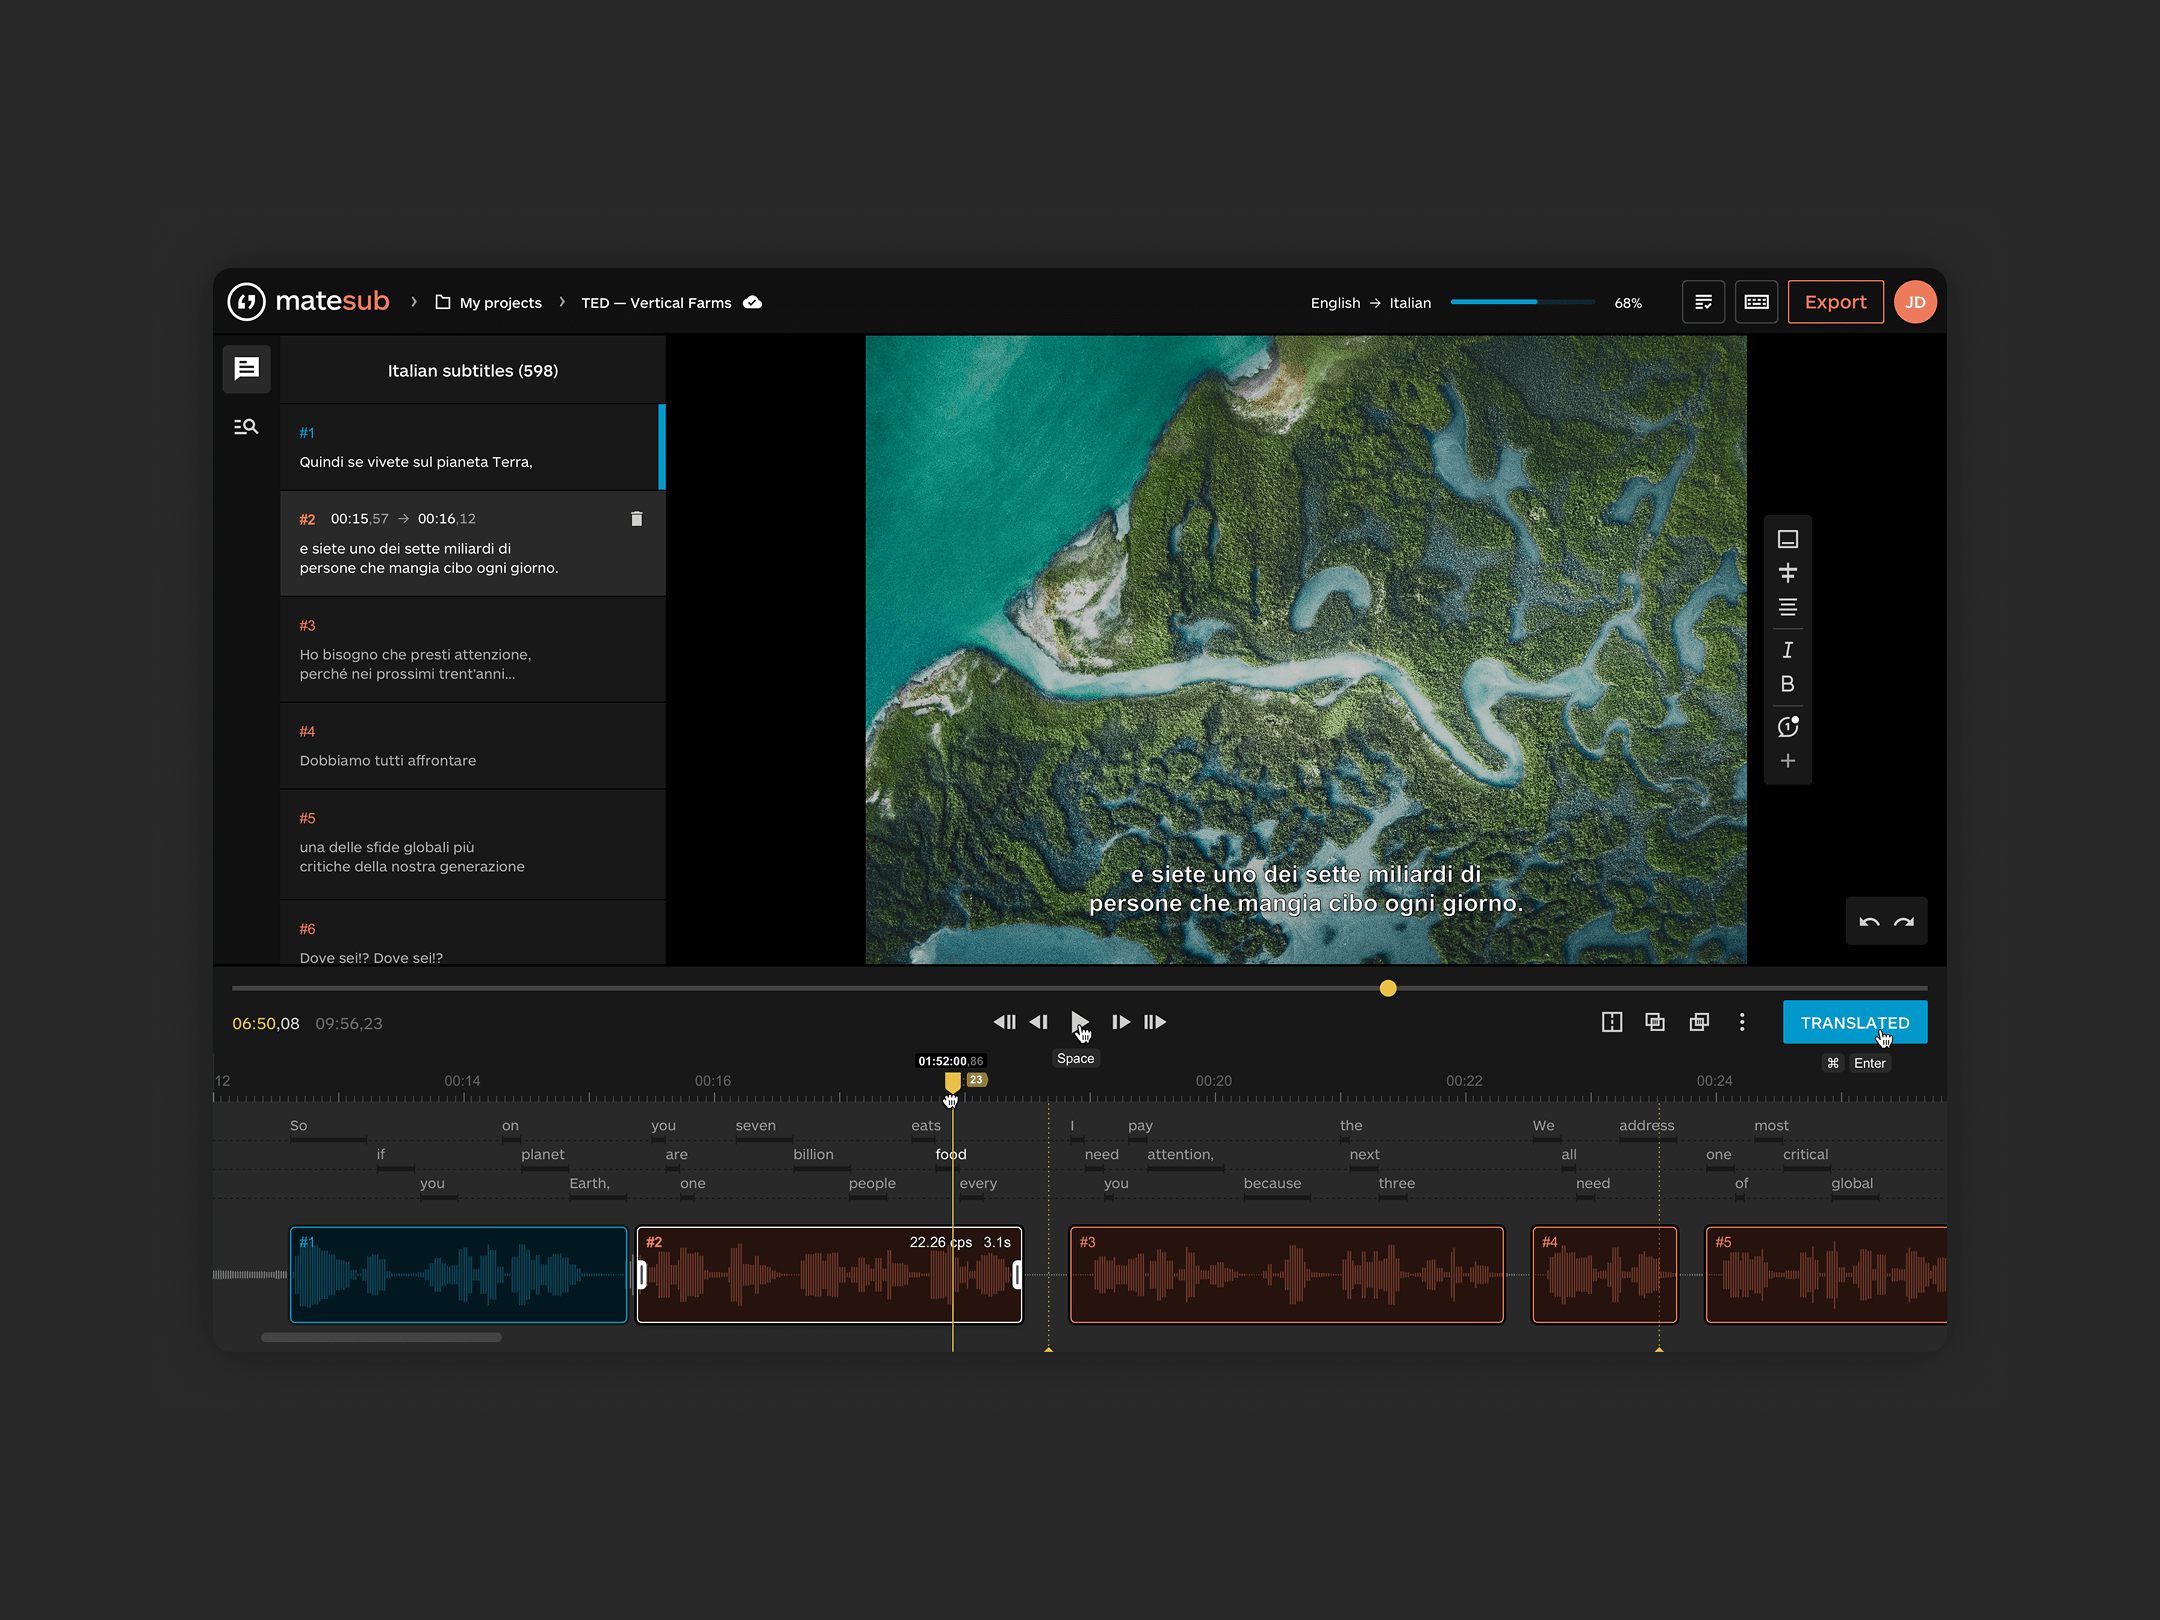This screenshot has height=1620, width=2160.
Task: Open the subtitle search and filter tool
Action: tap(246, 426)
